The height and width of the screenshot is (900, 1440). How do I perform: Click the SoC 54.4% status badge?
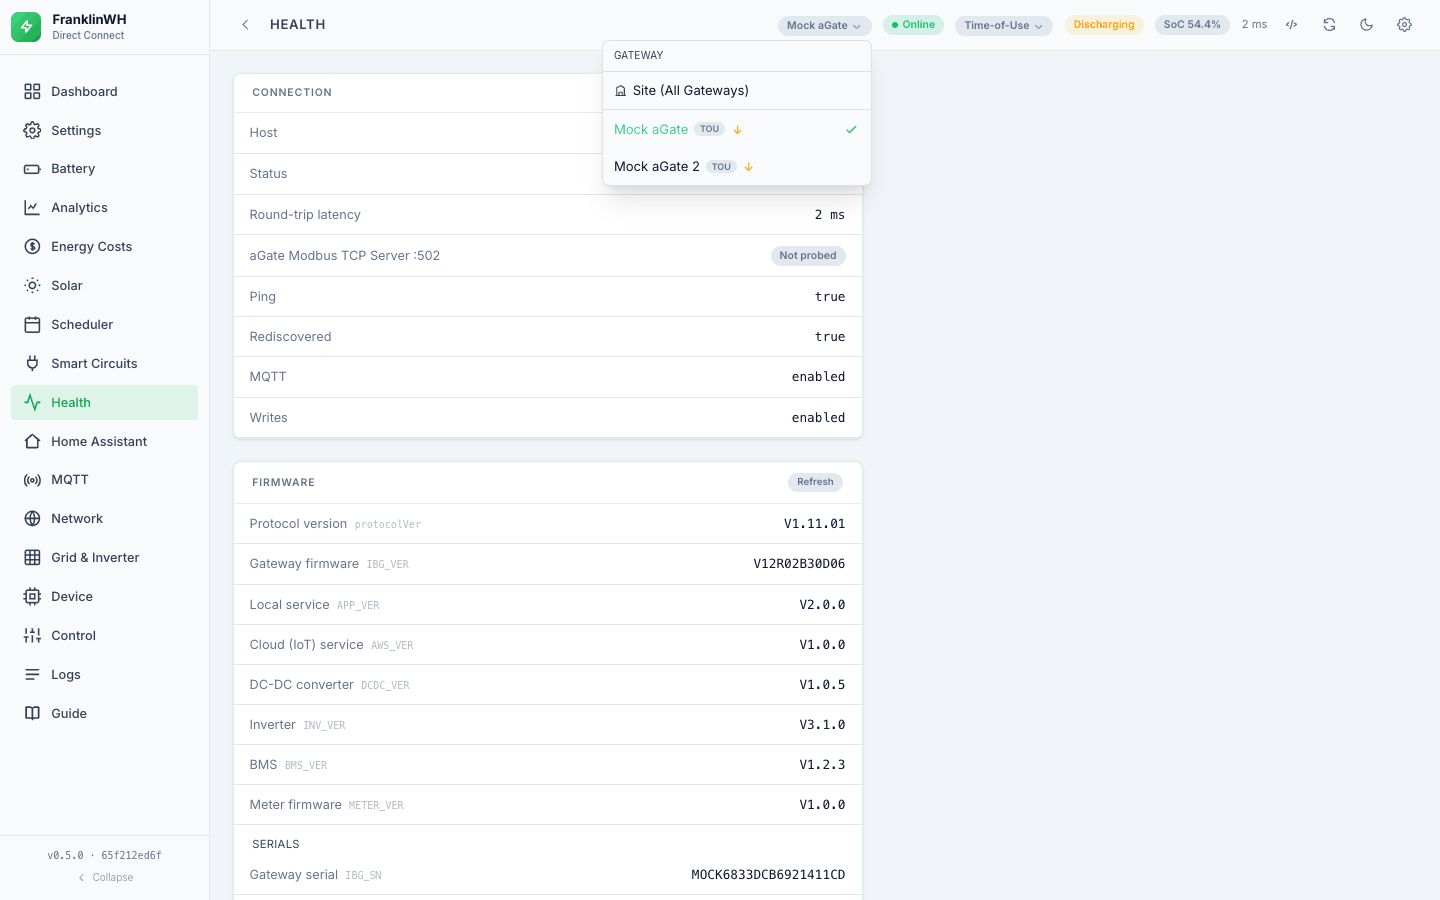pos(1192,25)
